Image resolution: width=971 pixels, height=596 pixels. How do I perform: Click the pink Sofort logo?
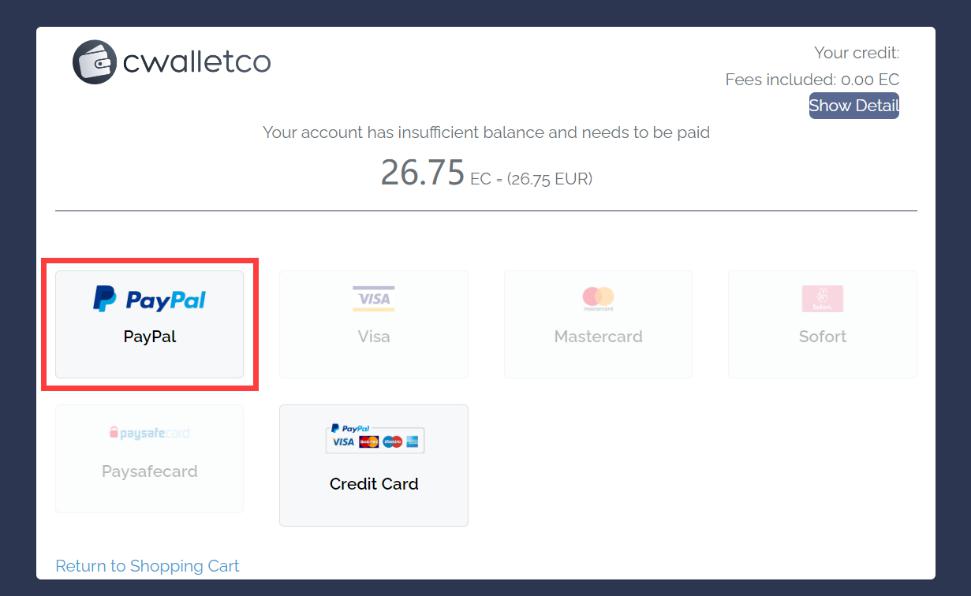(x=822, y=298)
